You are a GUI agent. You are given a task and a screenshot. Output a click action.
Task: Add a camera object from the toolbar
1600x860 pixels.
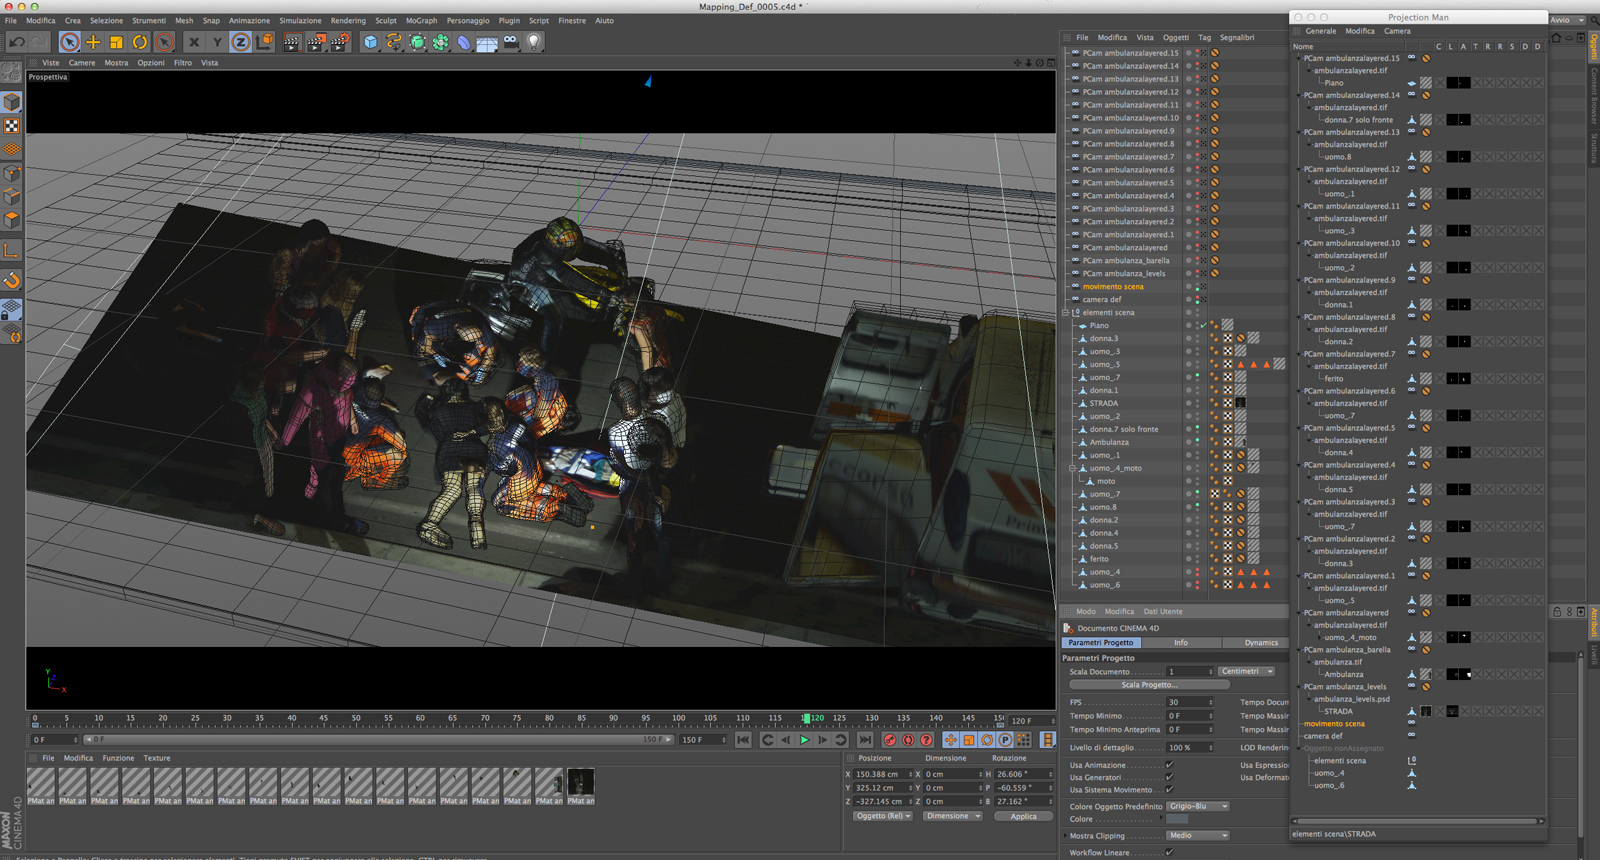point(511,42)
